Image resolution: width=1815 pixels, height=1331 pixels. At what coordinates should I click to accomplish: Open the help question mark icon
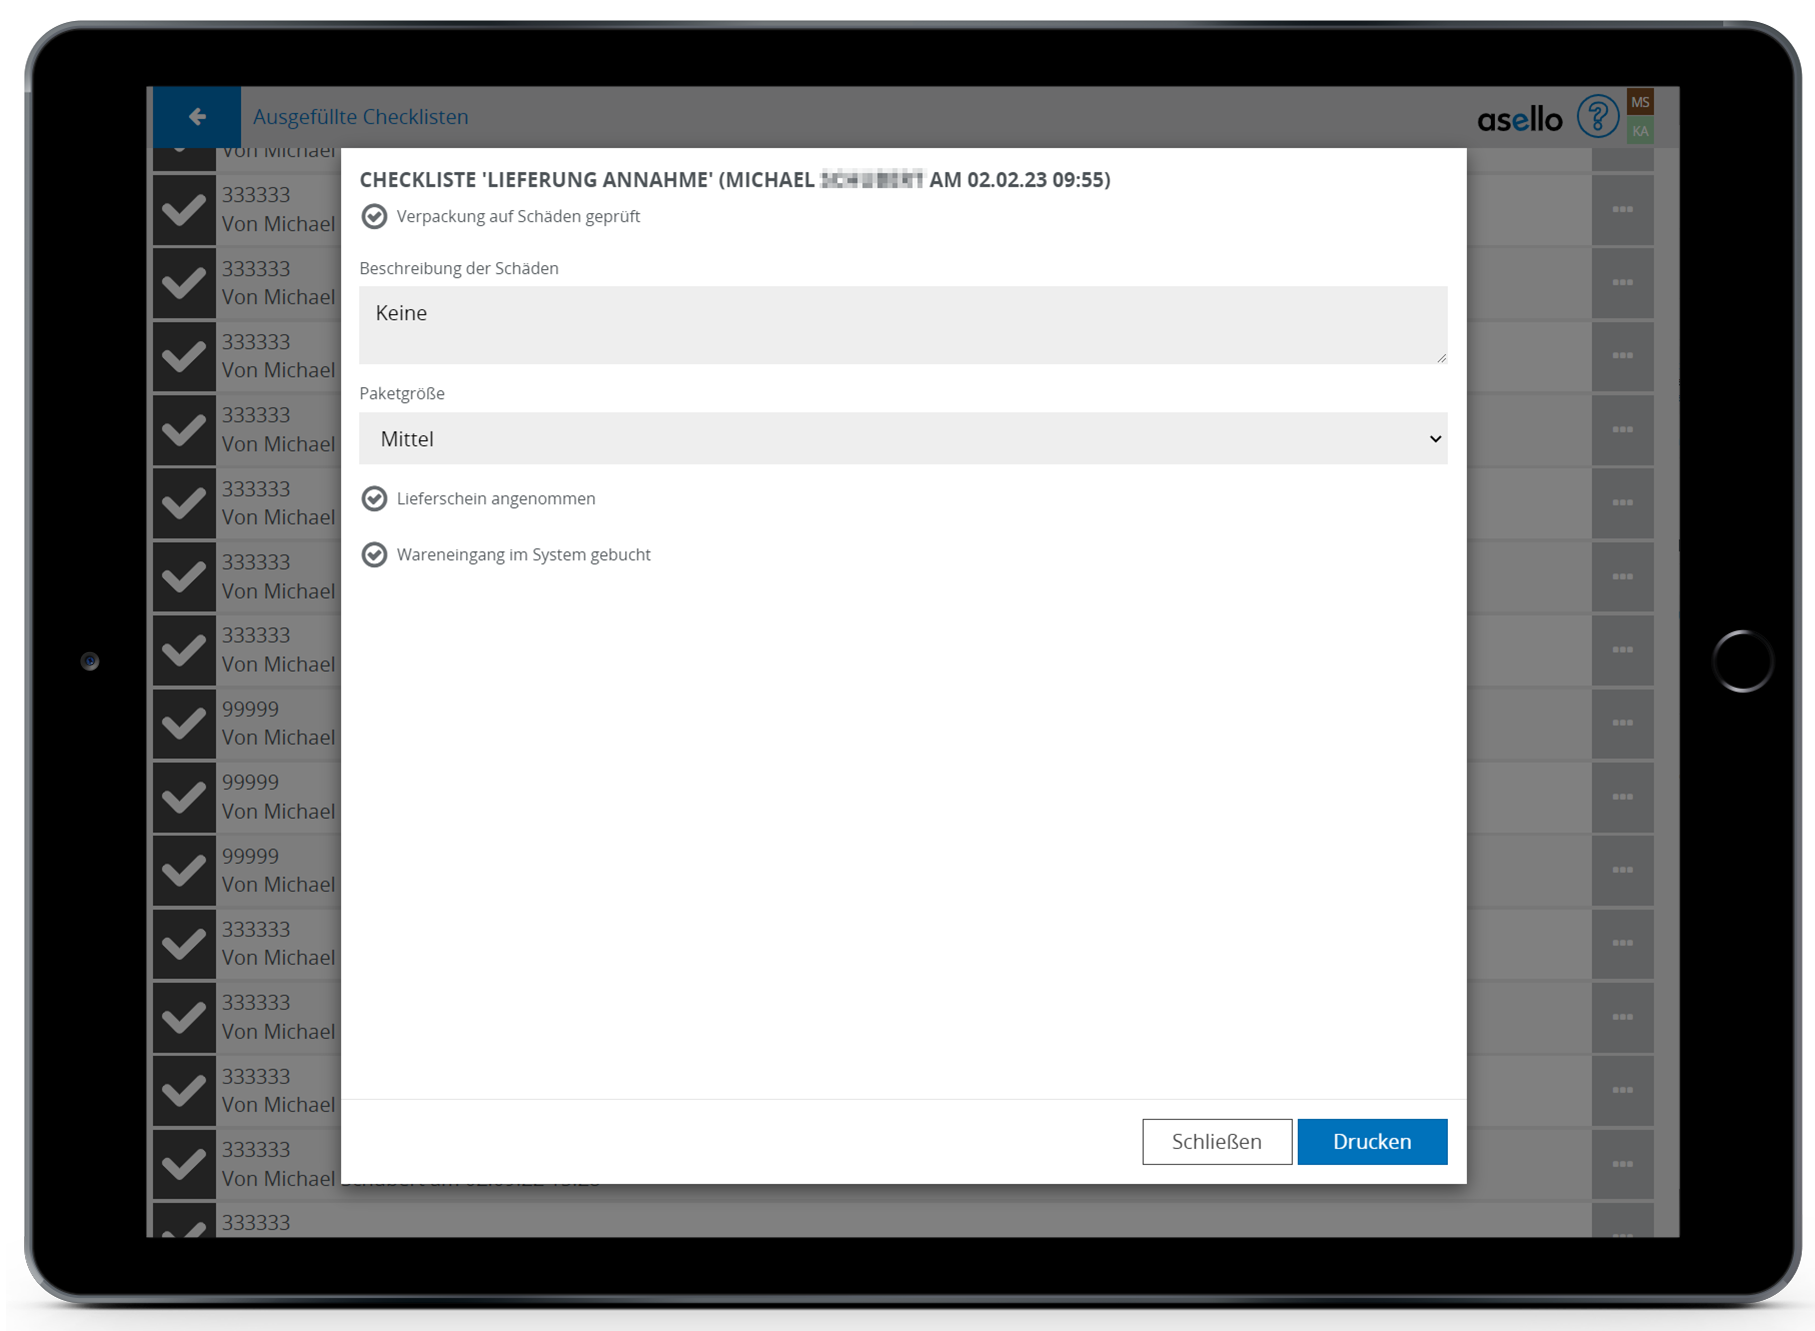tap(1597, 117)
